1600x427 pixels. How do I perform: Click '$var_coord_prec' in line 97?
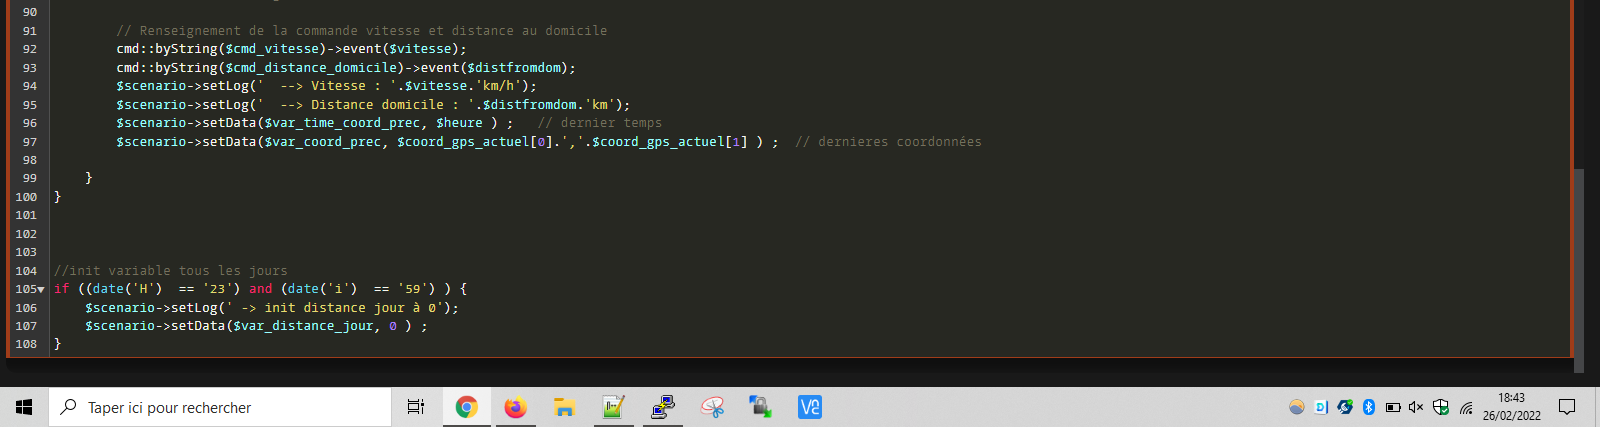tap(322, 142)
